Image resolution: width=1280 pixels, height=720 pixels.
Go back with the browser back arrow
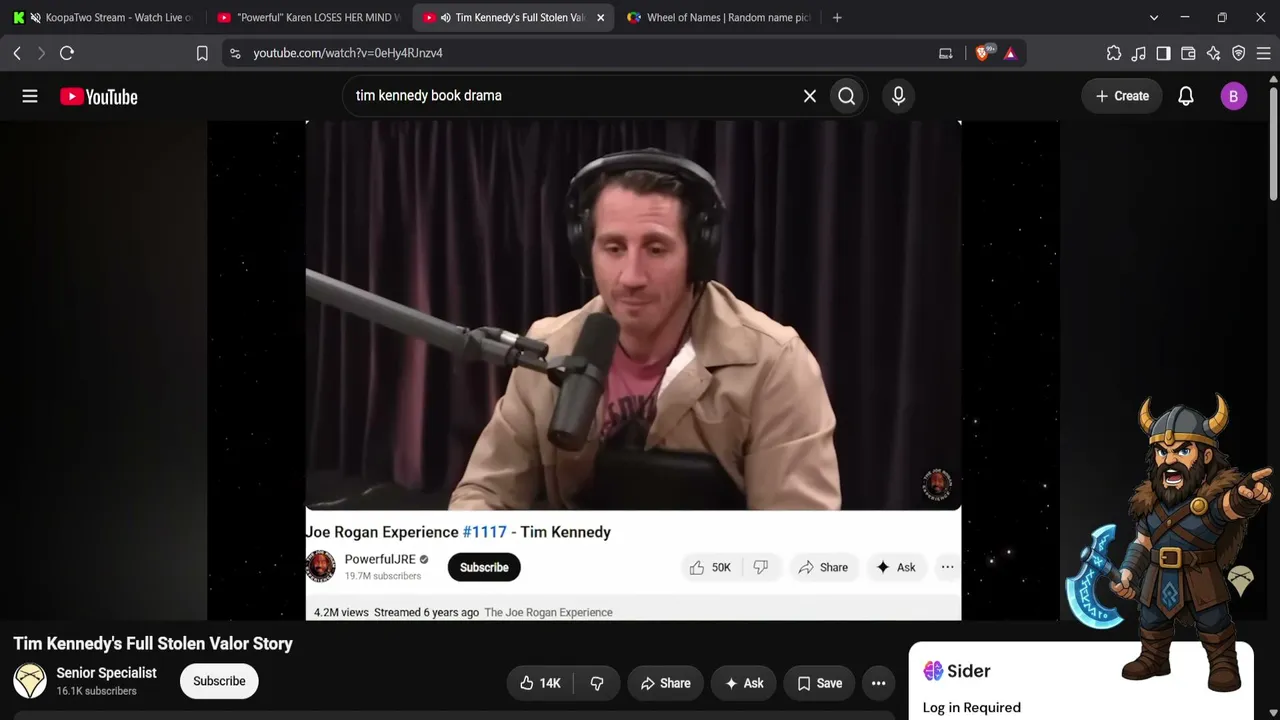[17, 53]
